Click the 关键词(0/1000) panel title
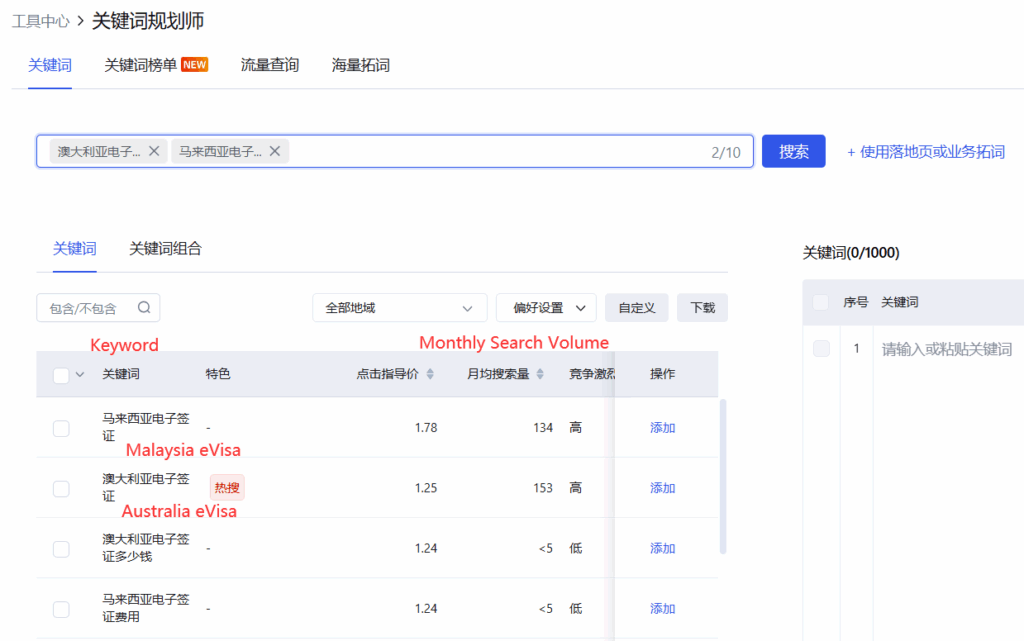The height and width of the screenshot is (641, 1024). pos(851,253)
